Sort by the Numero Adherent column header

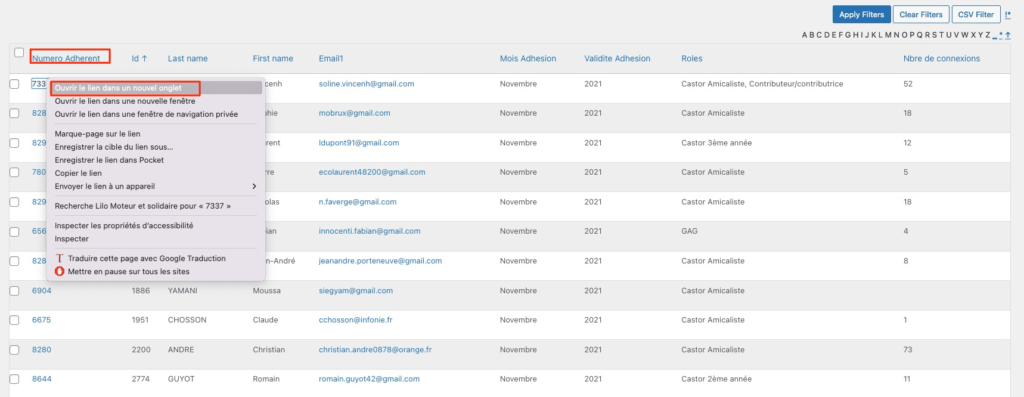[x=66, y=59]
